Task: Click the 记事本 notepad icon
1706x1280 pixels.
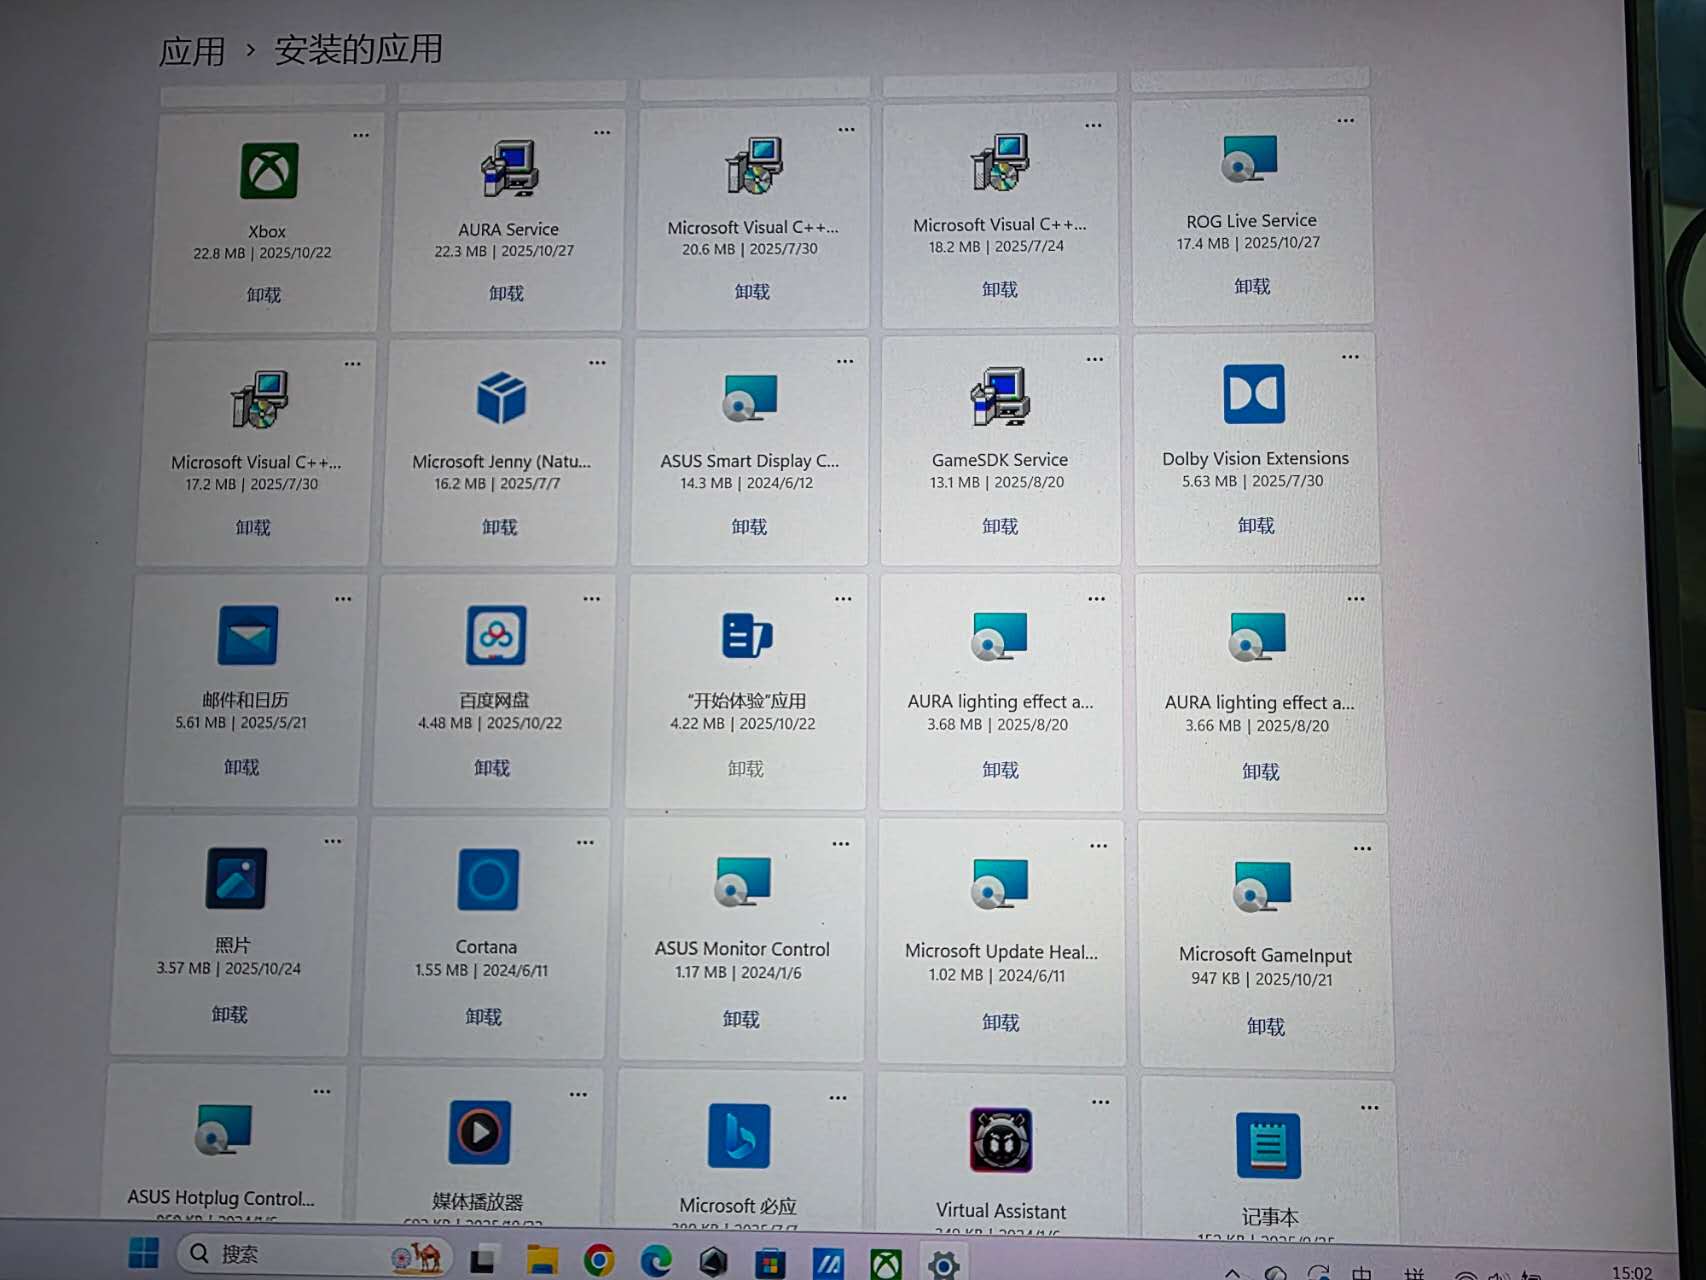Action: pyautogui.click(x=1268, y=1145)
